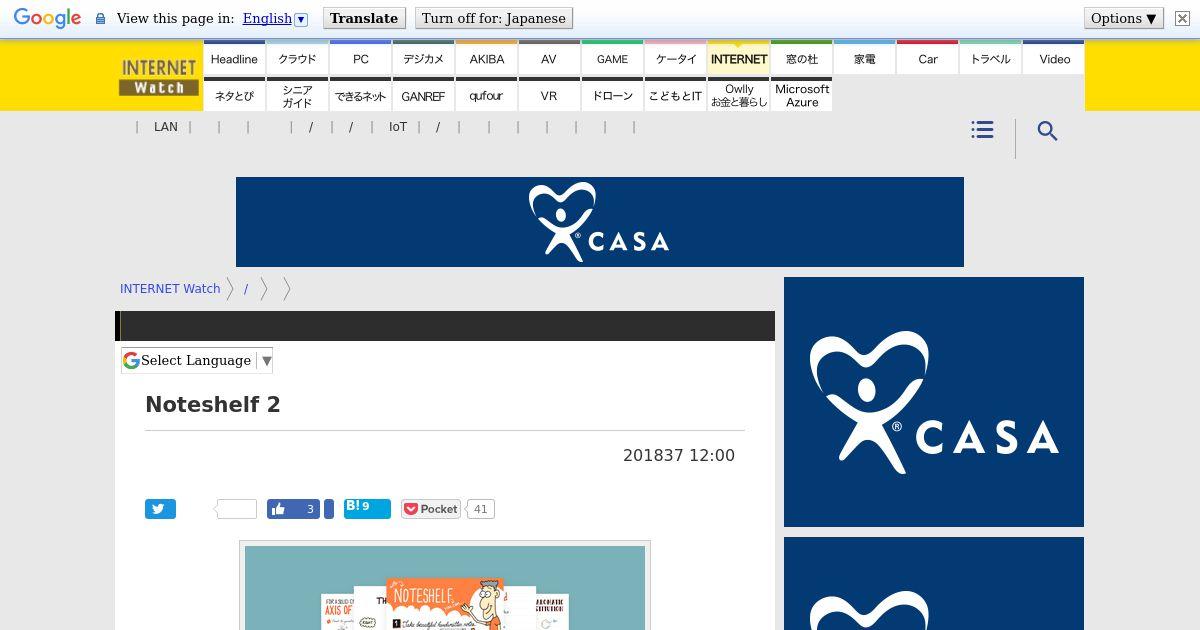This screenshot has height=630, width=1200.
Task: Open the シニアガイド link
Action: pos(297,95)
